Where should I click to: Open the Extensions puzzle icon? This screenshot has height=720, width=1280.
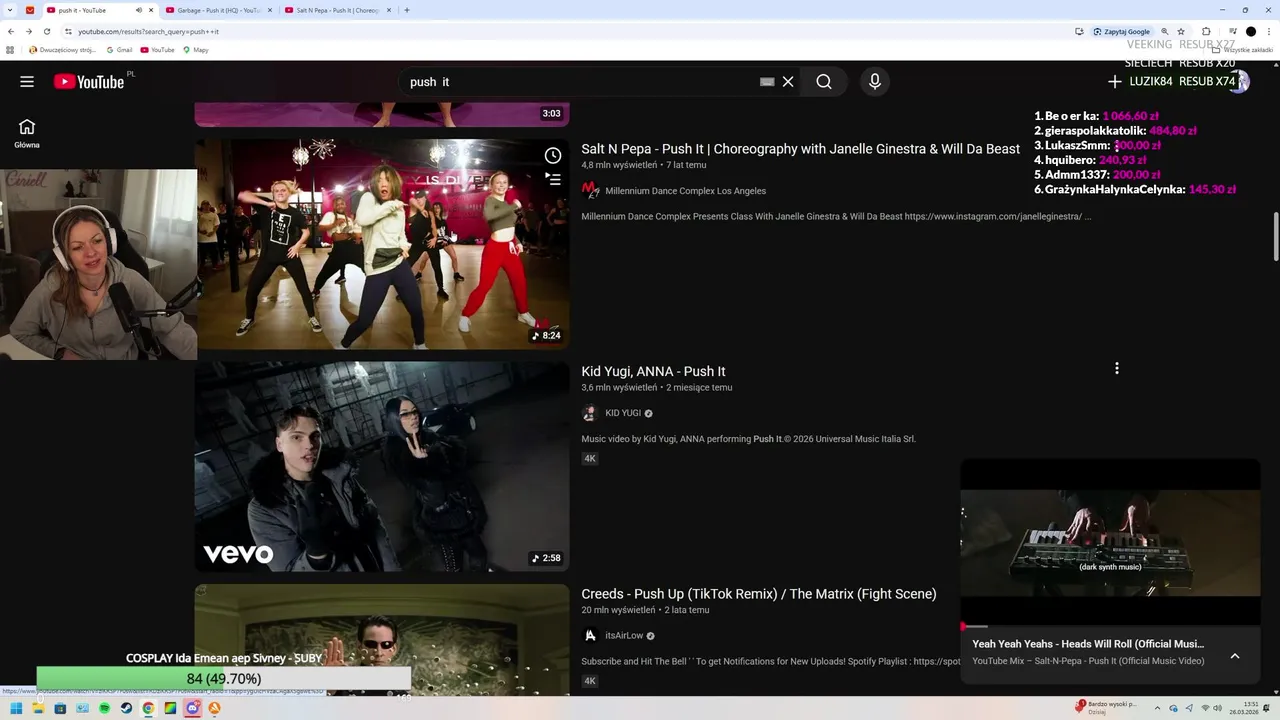pyautogui.click(x=1206, y=31)
